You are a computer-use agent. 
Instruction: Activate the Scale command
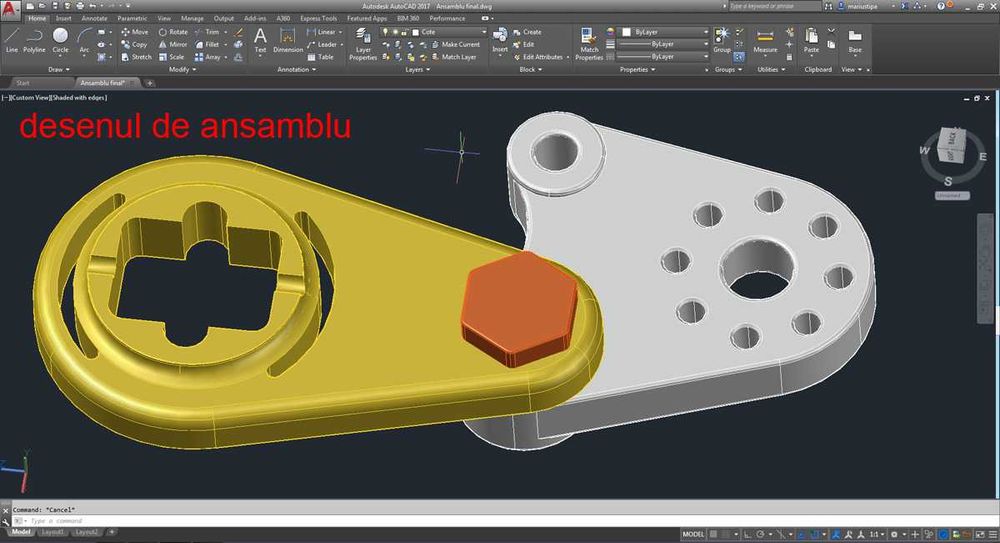171,57
